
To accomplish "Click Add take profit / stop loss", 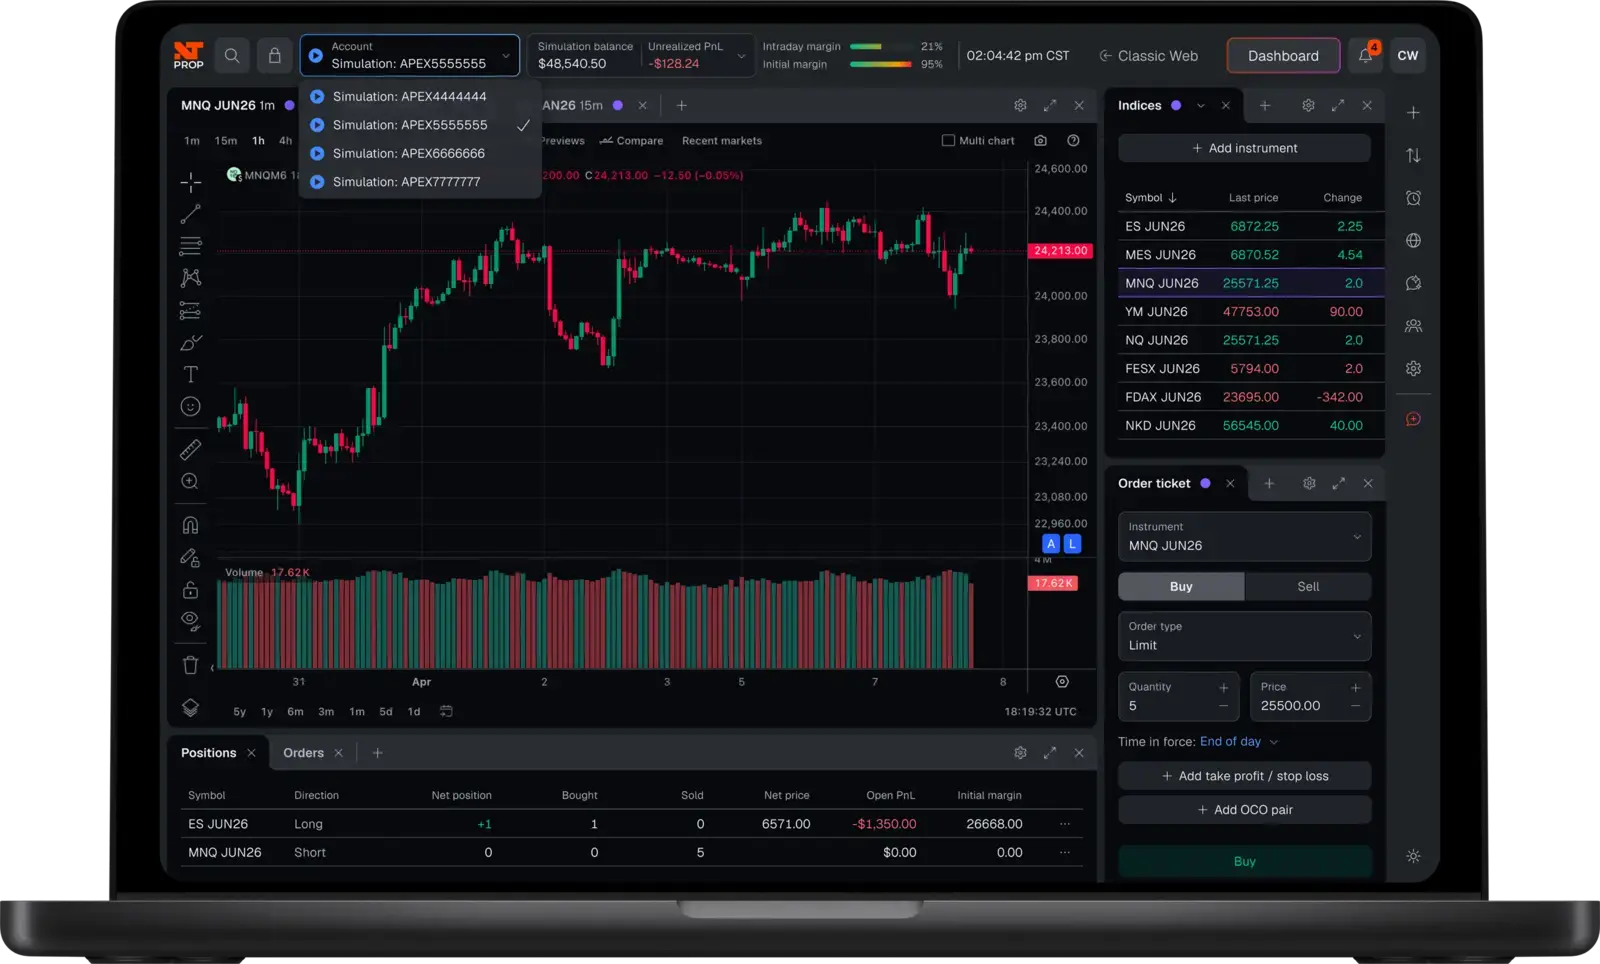I will (x=1244, y=776).
